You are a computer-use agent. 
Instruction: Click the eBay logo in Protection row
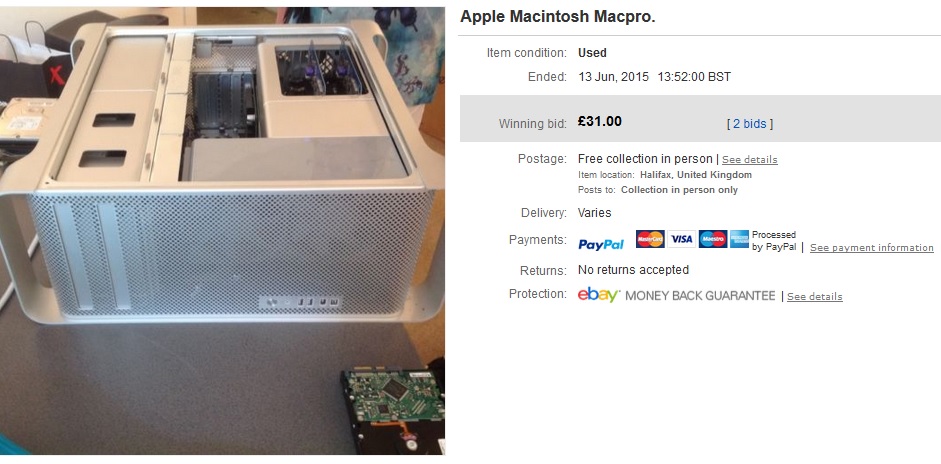[x=598, y=295]
